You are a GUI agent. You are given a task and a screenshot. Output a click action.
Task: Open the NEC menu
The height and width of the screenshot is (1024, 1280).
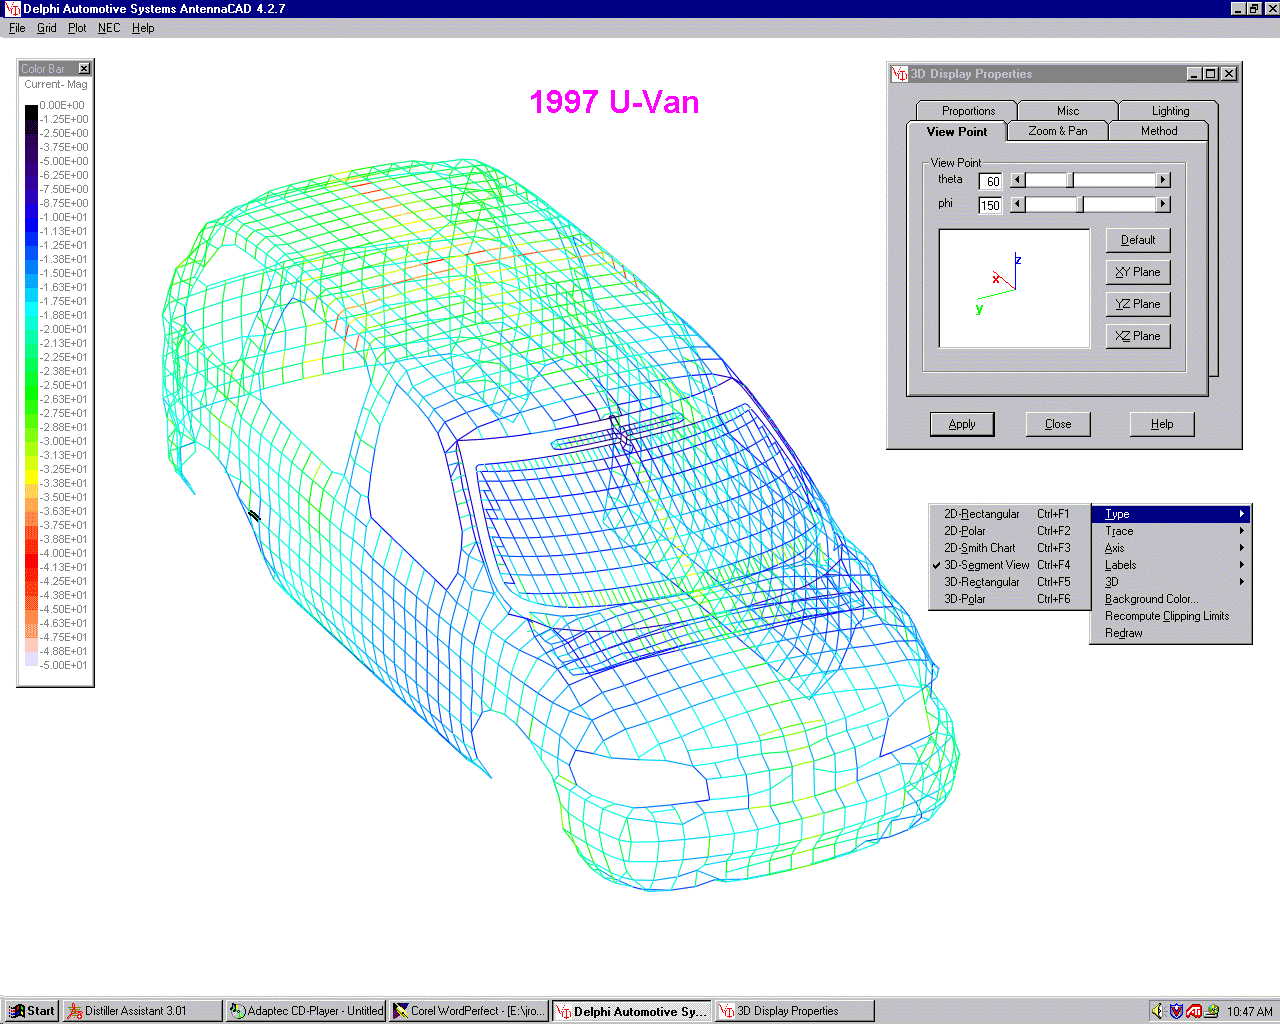click(109, 28)
